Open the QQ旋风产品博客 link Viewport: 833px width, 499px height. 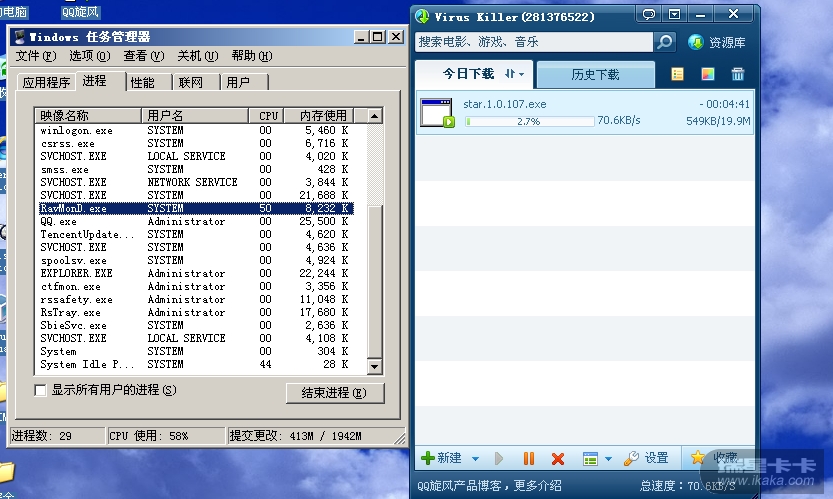click(458, 486)
